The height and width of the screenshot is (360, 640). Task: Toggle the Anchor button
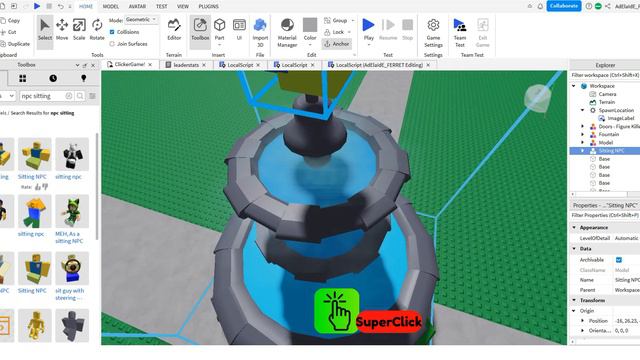(x=337, y=44)
